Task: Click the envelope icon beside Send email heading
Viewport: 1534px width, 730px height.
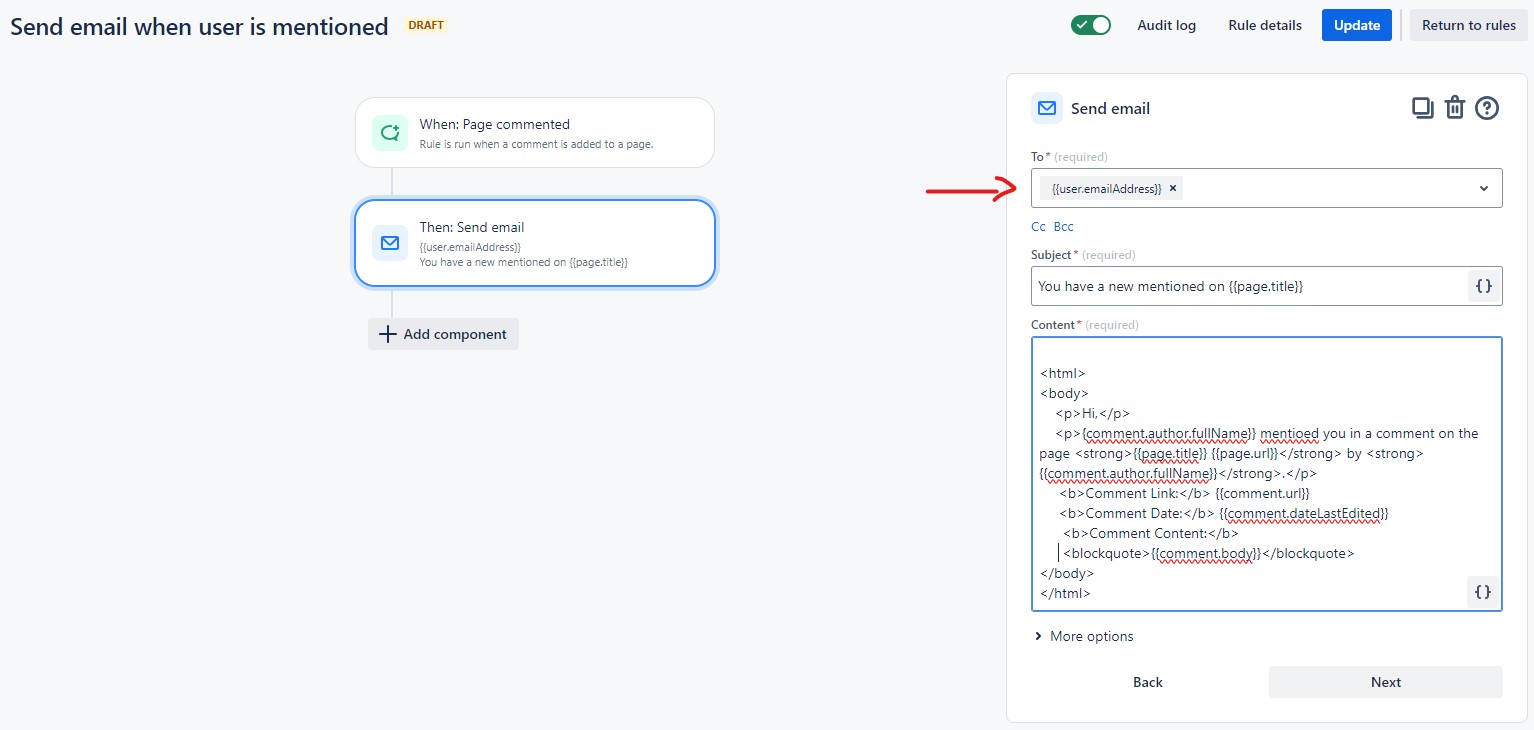Action: click(x=1046, y=108)
